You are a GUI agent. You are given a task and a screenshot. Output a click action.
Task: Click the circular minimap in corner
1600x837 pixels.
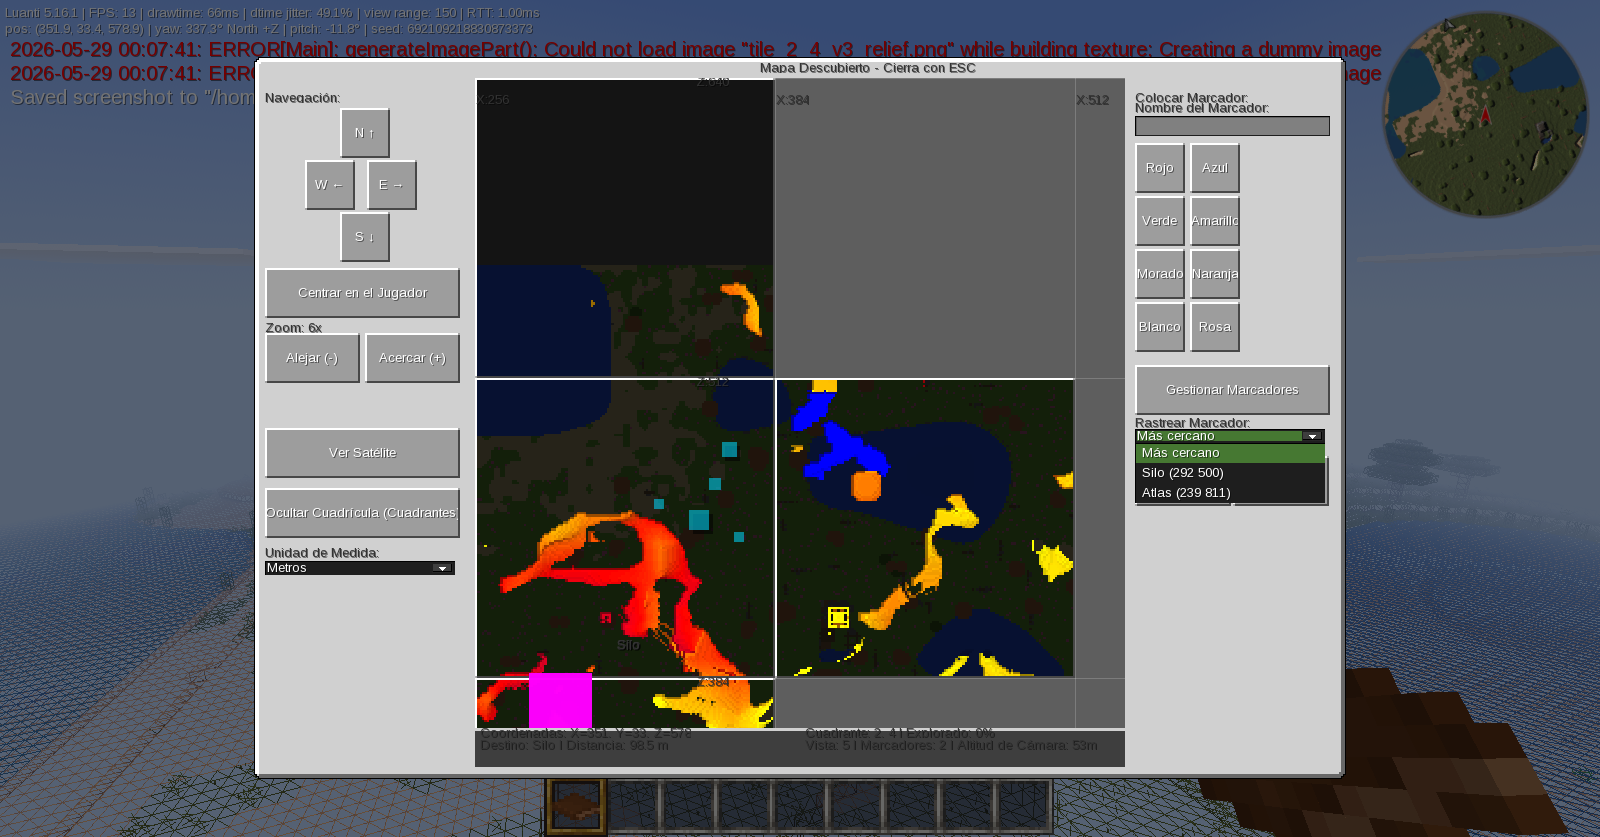[x=1485, y=114]
